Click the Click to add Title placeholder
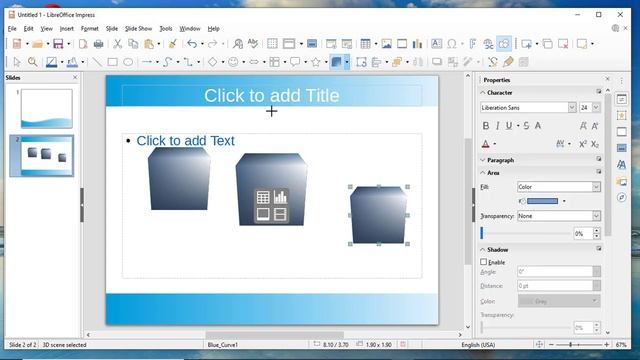The height and width of the screenshot is (360, 640). [271, 96]
